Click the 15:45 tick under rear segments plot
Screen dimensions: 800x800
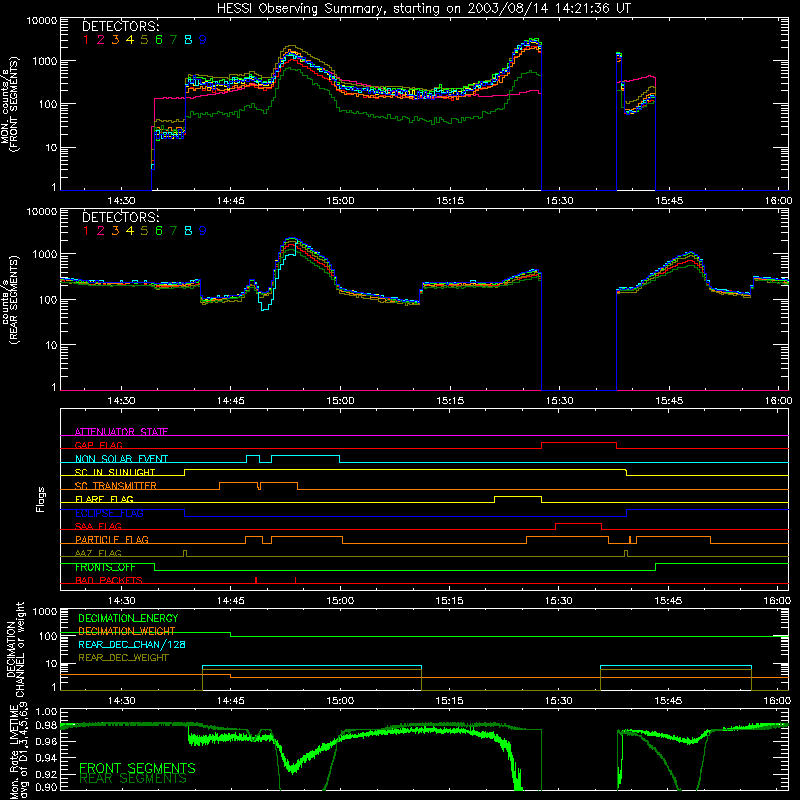669,401
